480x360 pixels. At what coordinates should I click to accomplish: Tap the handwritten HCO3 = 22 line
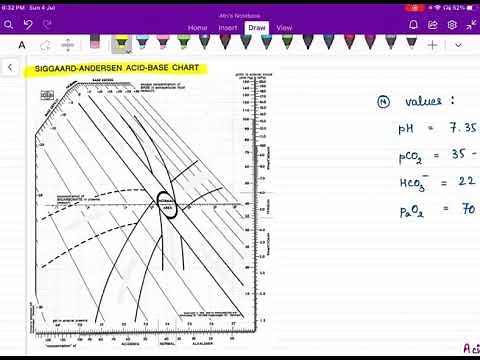click(437, 183)
